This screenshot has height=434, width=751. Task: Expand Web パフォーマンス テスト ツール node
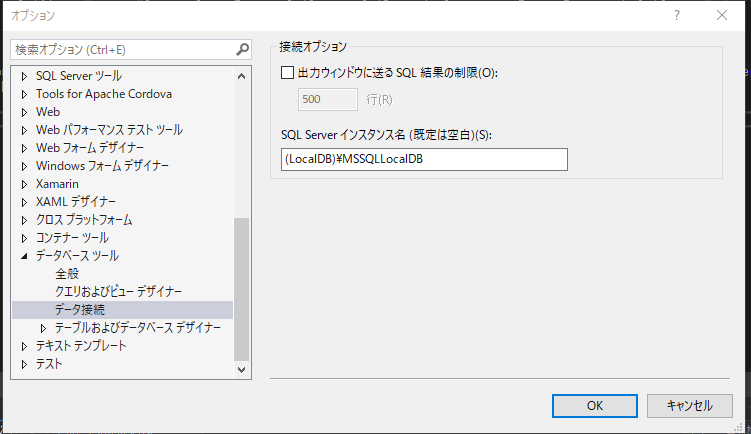click(24, 130)
